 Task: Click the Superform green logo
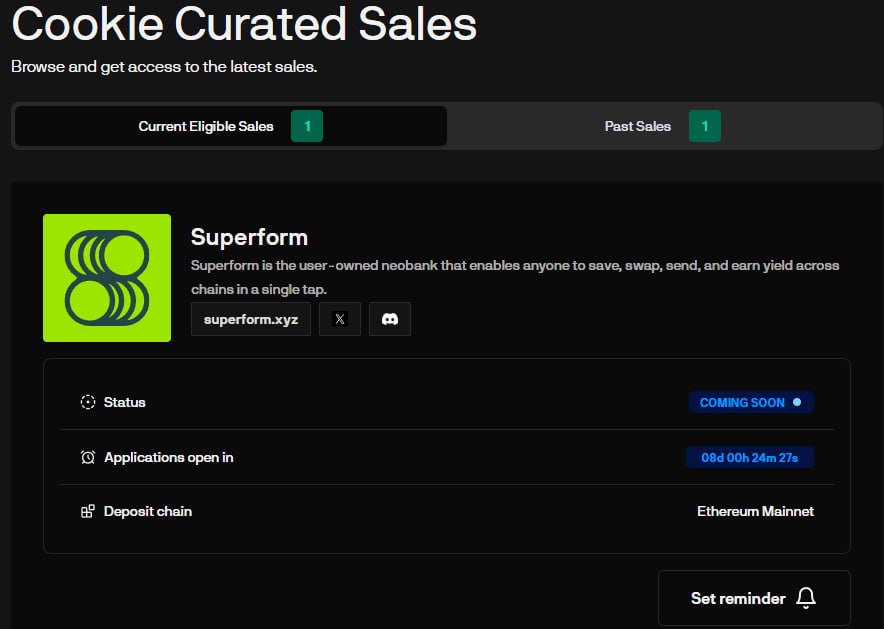(x=107, y=278)
